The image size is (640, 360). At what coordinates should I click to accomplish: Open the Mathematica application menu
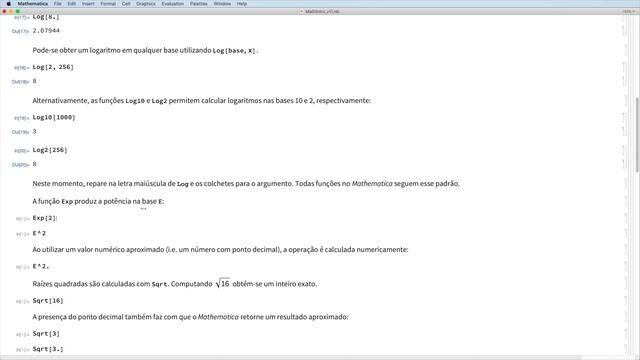point(33,4)
